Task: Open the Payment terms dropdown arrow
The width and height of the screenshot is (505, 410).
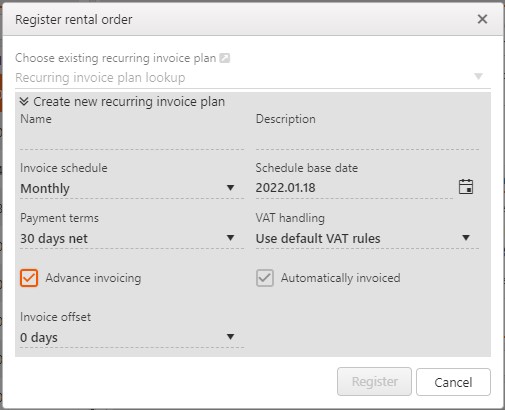Action: tap(230, 238)
